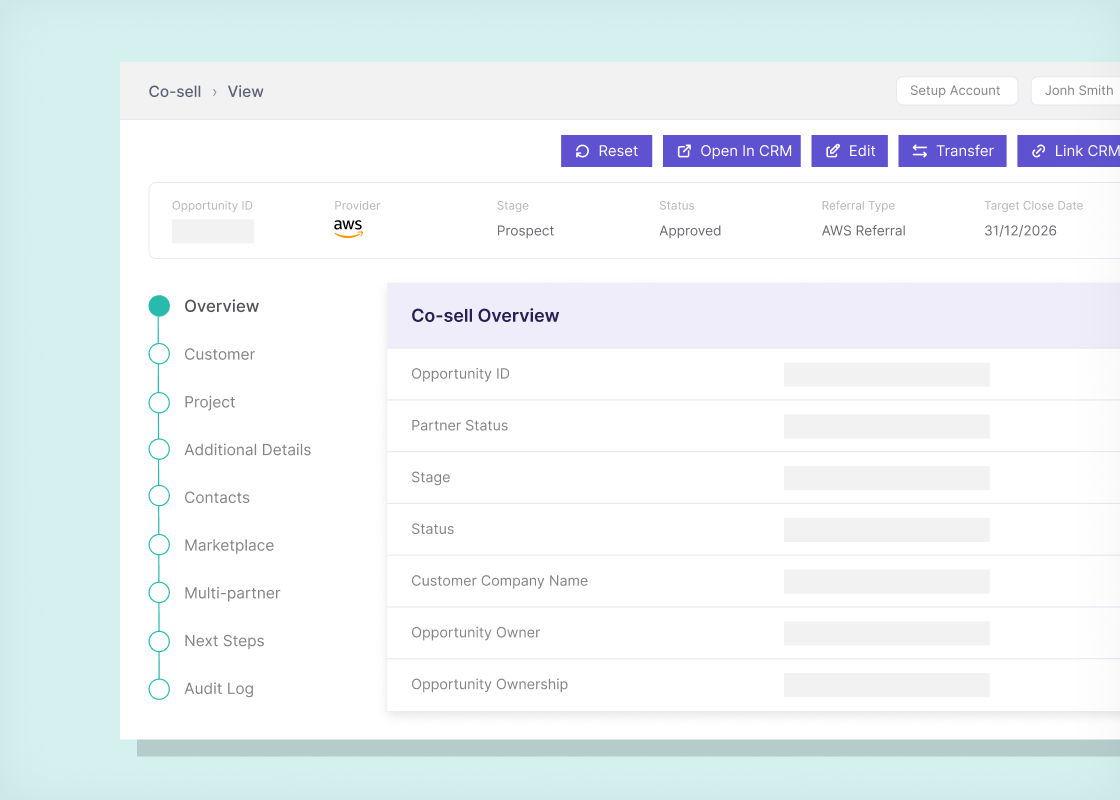This screenshot has width=1120, height=800.
Task: Click the Reset circular arrow icon
Action: [582, 151]
